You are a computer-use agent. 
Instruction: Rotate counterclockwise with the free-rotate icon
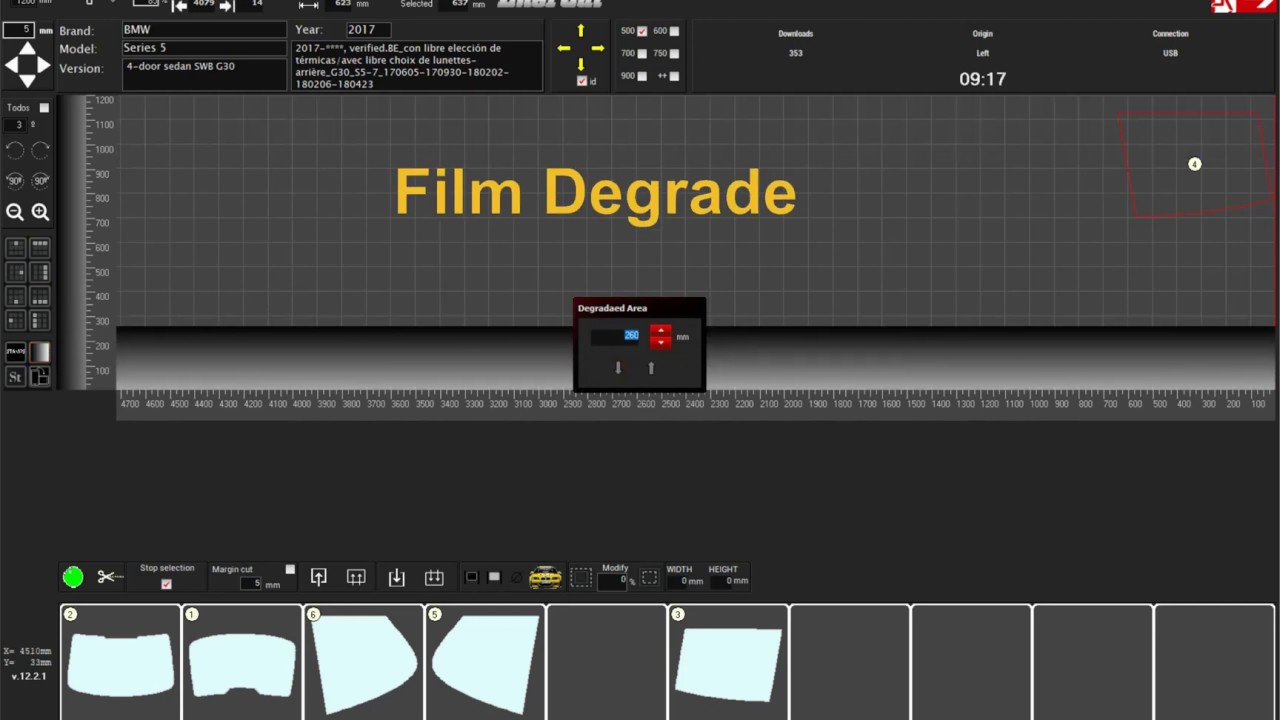15,151
